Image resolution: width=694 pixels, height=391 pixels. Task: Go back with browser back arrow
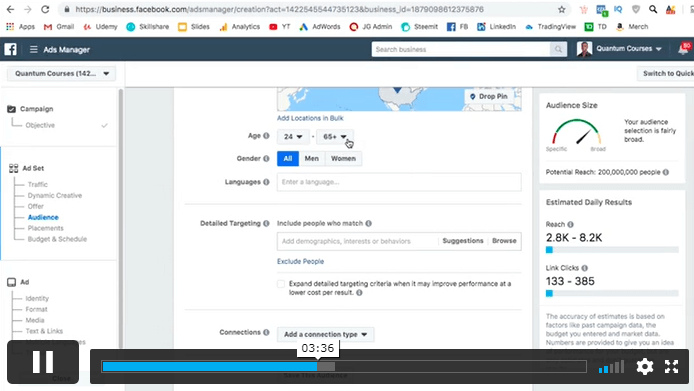coord(10,9)
